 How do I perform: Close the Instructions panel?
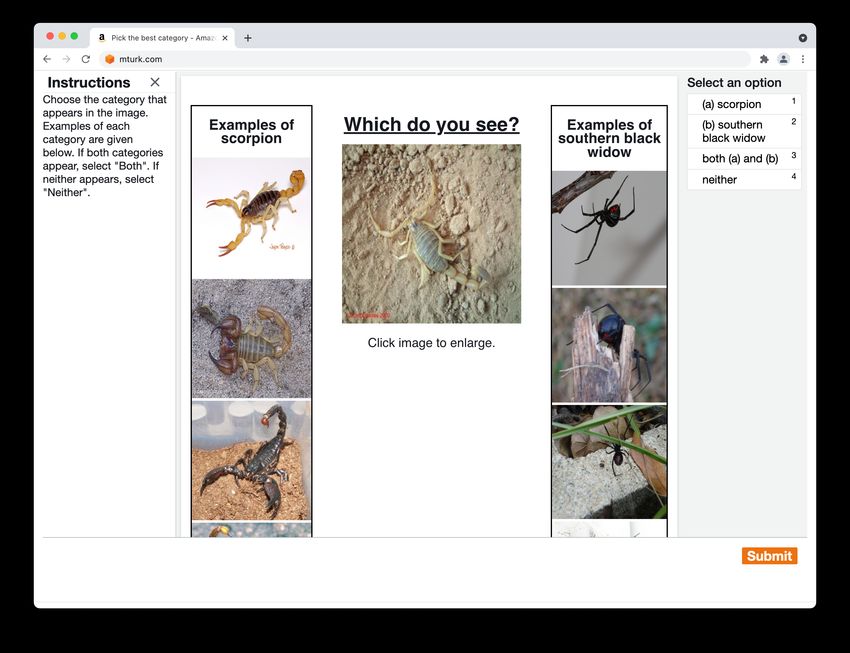155,82
